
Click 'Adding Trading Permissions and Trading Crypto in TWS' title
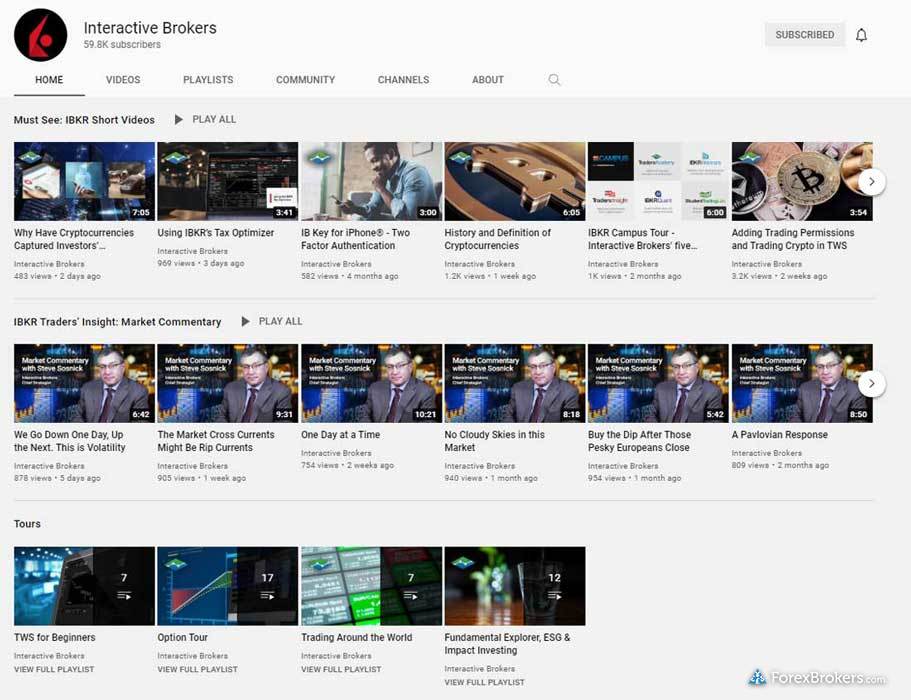coord(792,239)
